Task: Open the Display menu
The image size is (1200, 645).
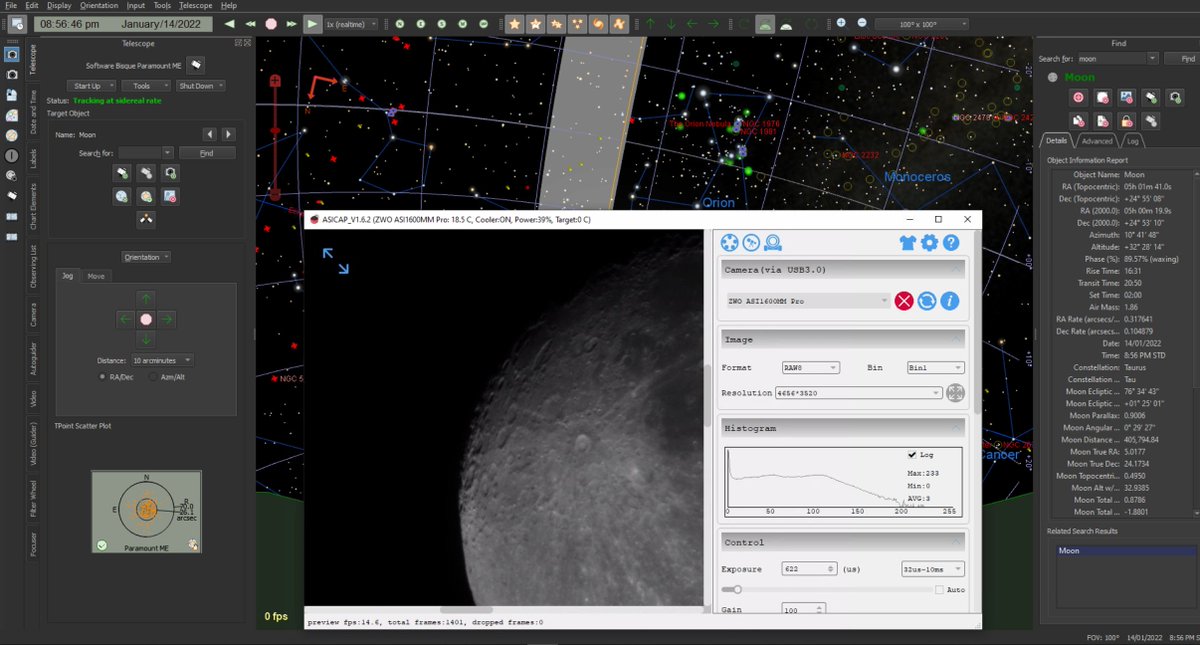Action: pyautogui.click(x=59, y=5)
